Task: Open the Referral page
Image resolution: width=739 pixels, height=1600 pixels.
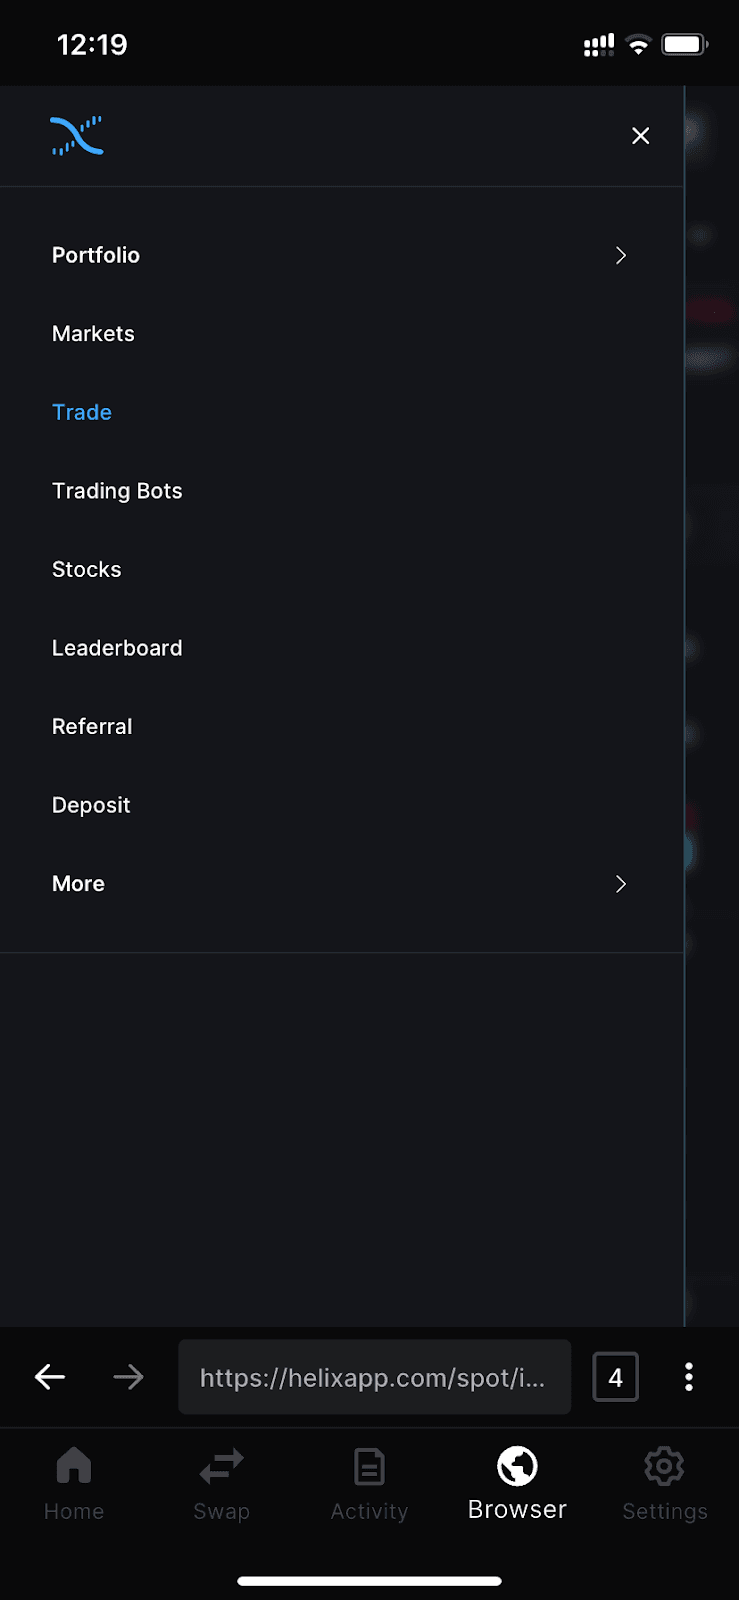Action: (x=92, y=727)
